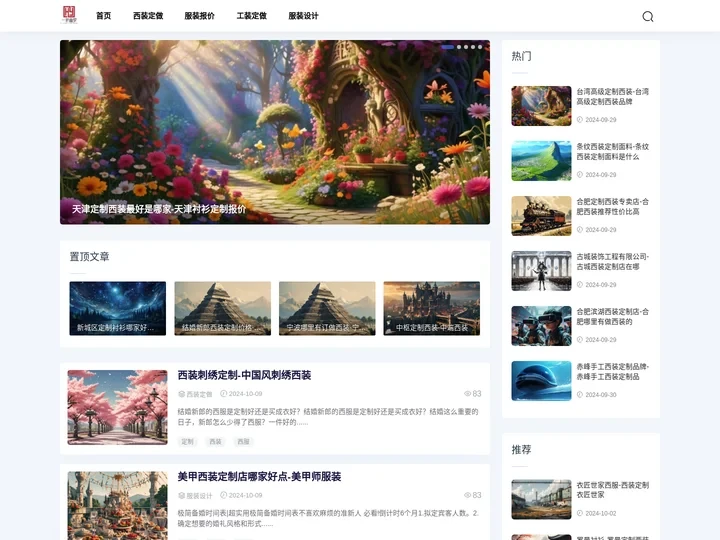Click clock icon under 合肥定制西装专卖店 item
The image size is (720, 540).
[x=580, y=230]
